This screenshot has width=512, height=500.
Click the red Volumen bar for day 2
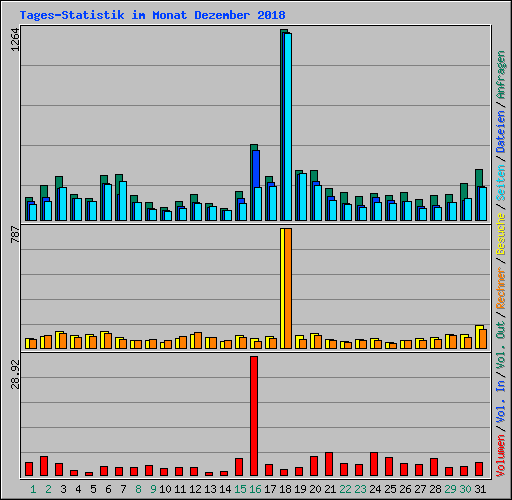(44, 466)
